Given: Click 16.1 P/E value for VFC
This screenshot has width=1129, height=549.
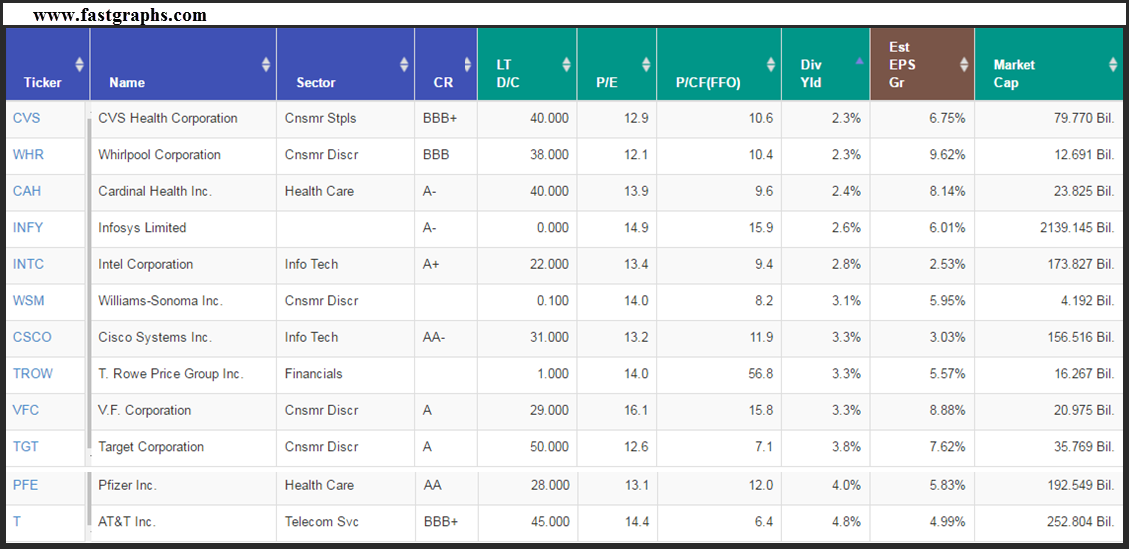Looking at the screenshot, I should point(636,410).
